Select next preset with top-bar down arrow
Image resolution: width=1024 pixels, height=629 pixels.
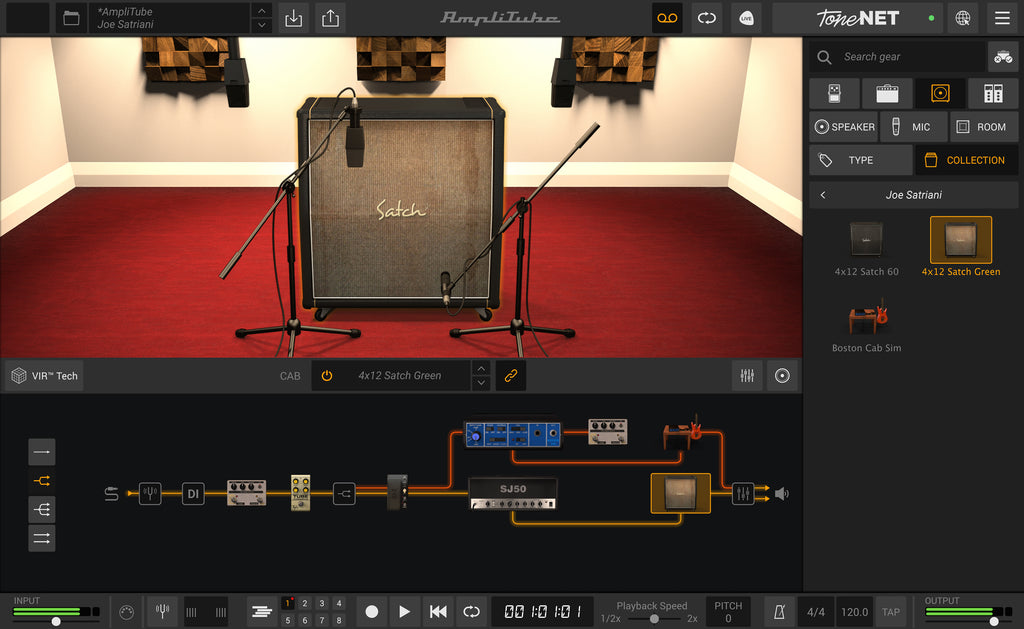261,25
